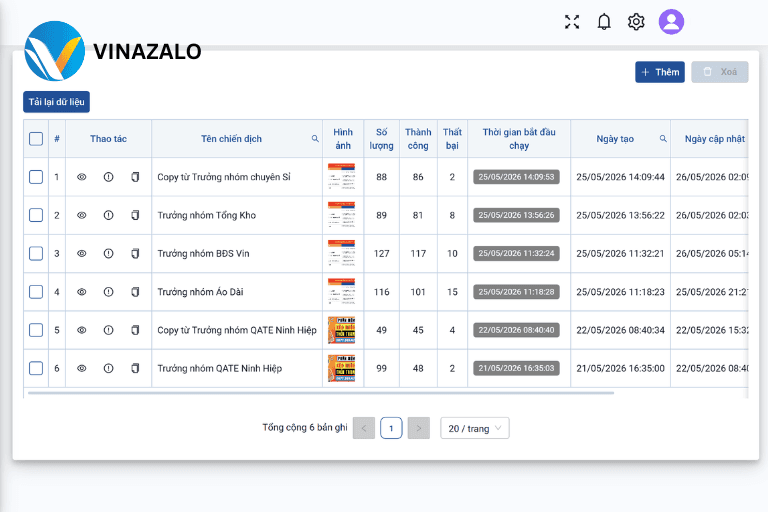Show info for Trưởng nhóm BĐS Vin
The width and height of the screenshot is (768, 512).
coord(108,253)
